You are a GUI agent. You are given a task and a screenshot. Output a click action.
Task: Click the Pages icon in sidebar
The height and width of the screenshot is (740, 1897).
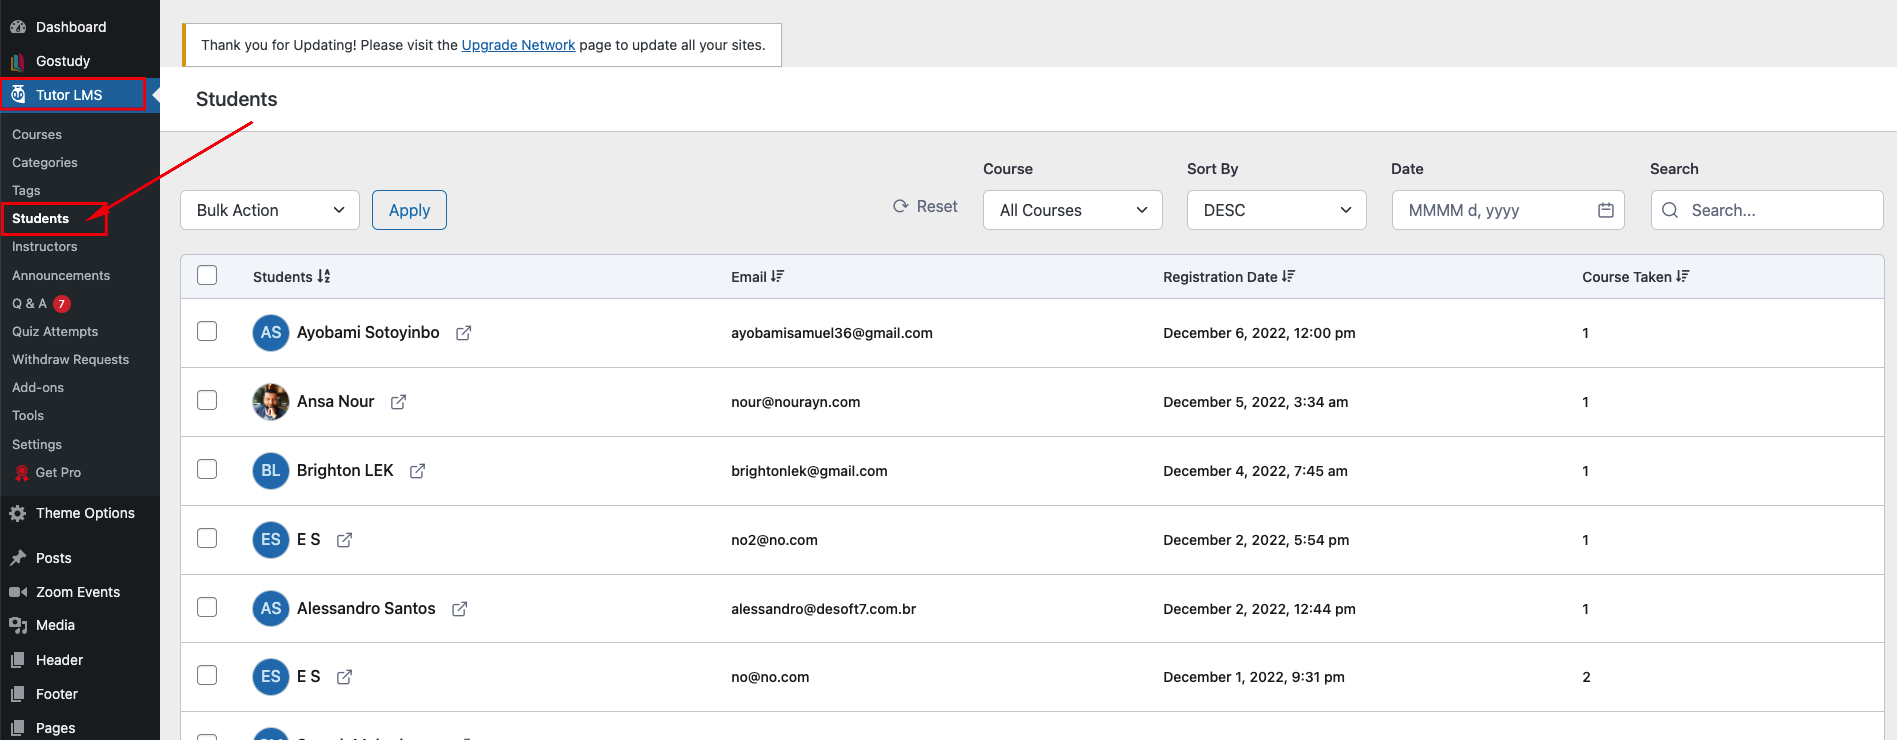tap(18, 728)
